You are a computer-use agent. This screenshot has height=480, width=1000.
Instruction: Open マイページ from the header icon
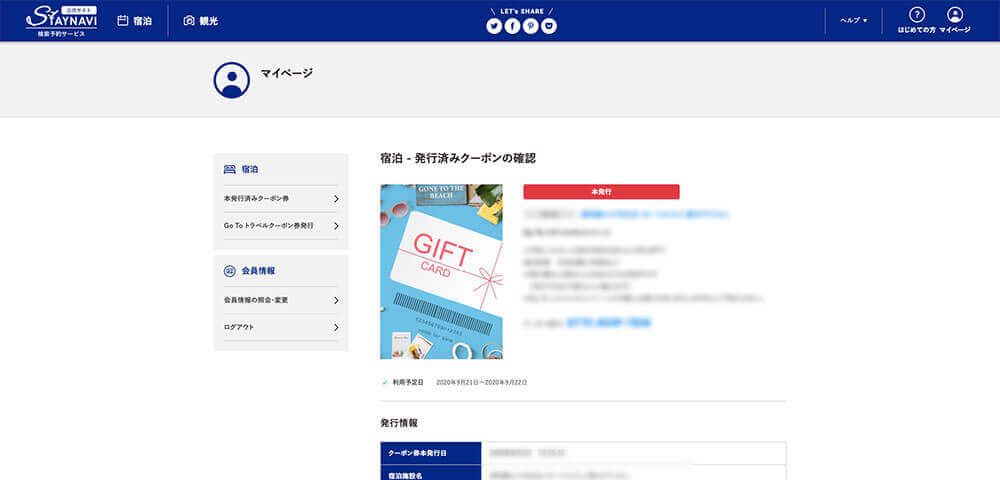955,20
